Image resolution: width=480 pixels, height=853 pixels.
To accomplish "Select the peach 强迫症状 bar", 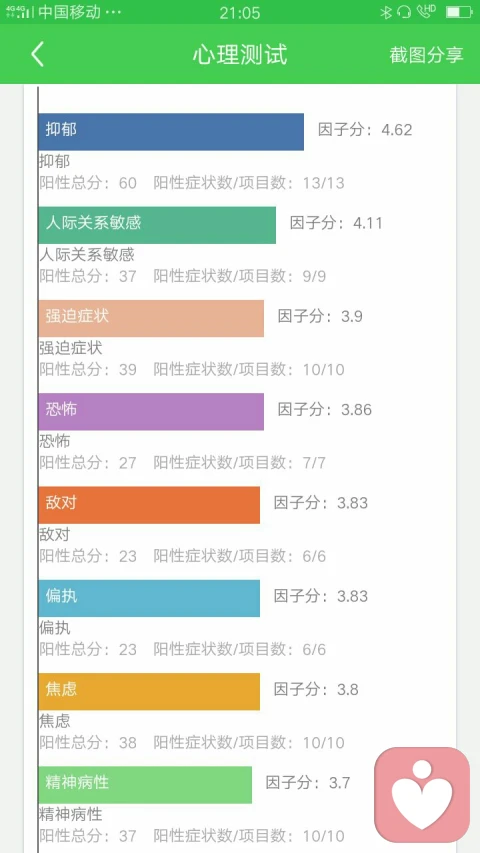I will point(151,318).
